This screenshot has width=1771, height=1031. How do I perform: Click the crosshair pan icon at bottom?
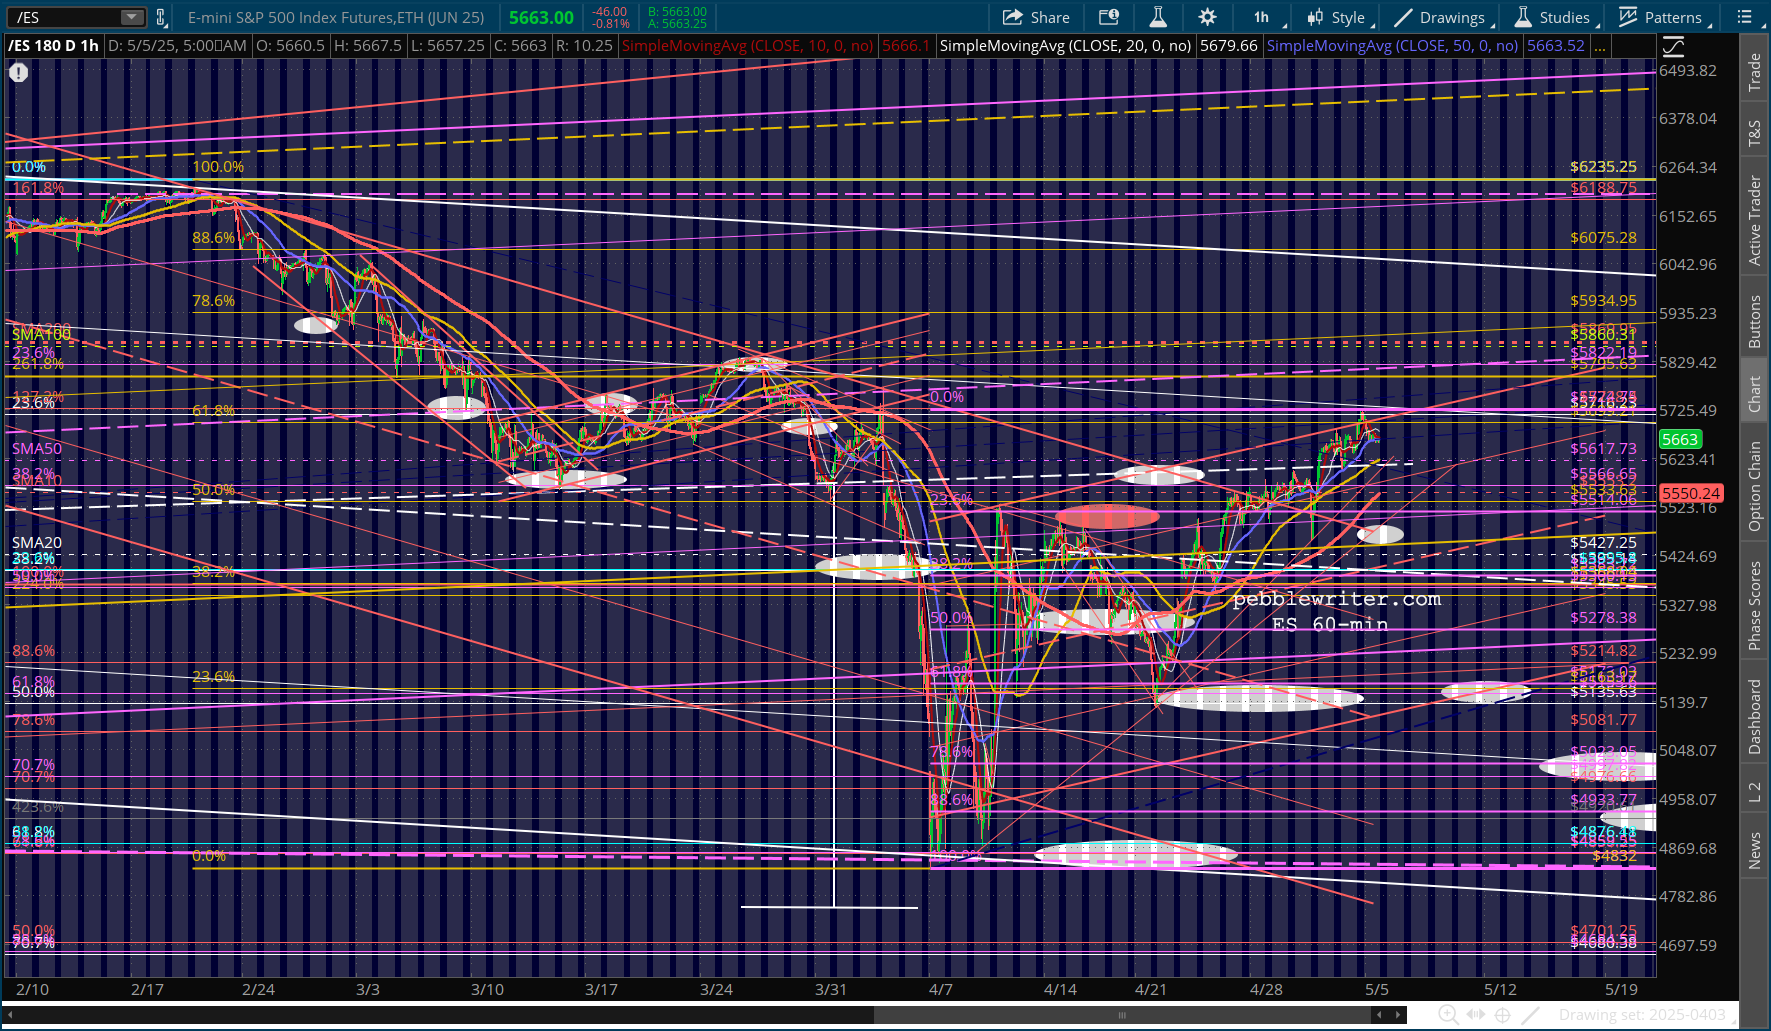pyautogui.click(x=1502, y=1015)
